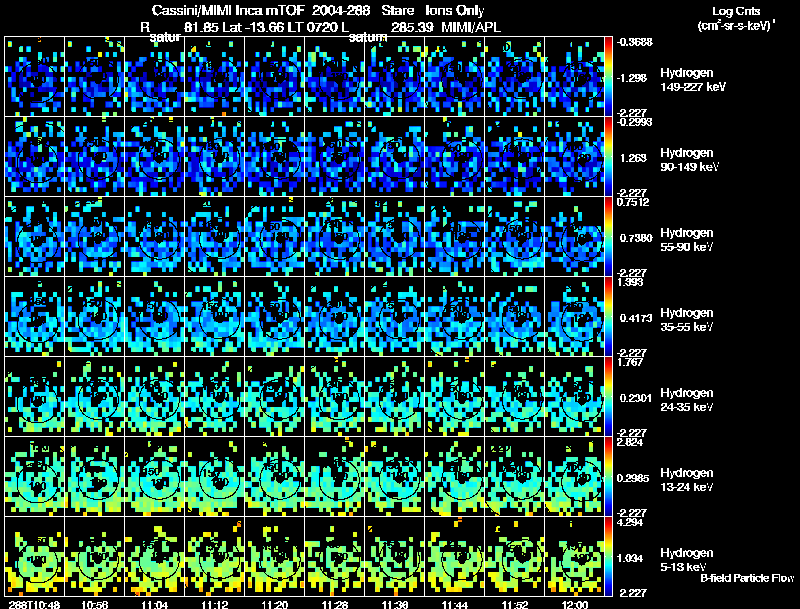Click the '1.263' color scale value
Viewport: 800px width, 609px height.
pos(633,158)
